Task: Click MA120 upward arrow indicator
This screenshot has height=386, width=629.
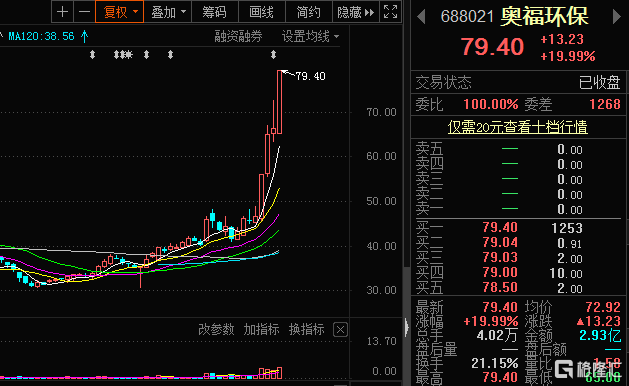Action: [x=84, y=37]
